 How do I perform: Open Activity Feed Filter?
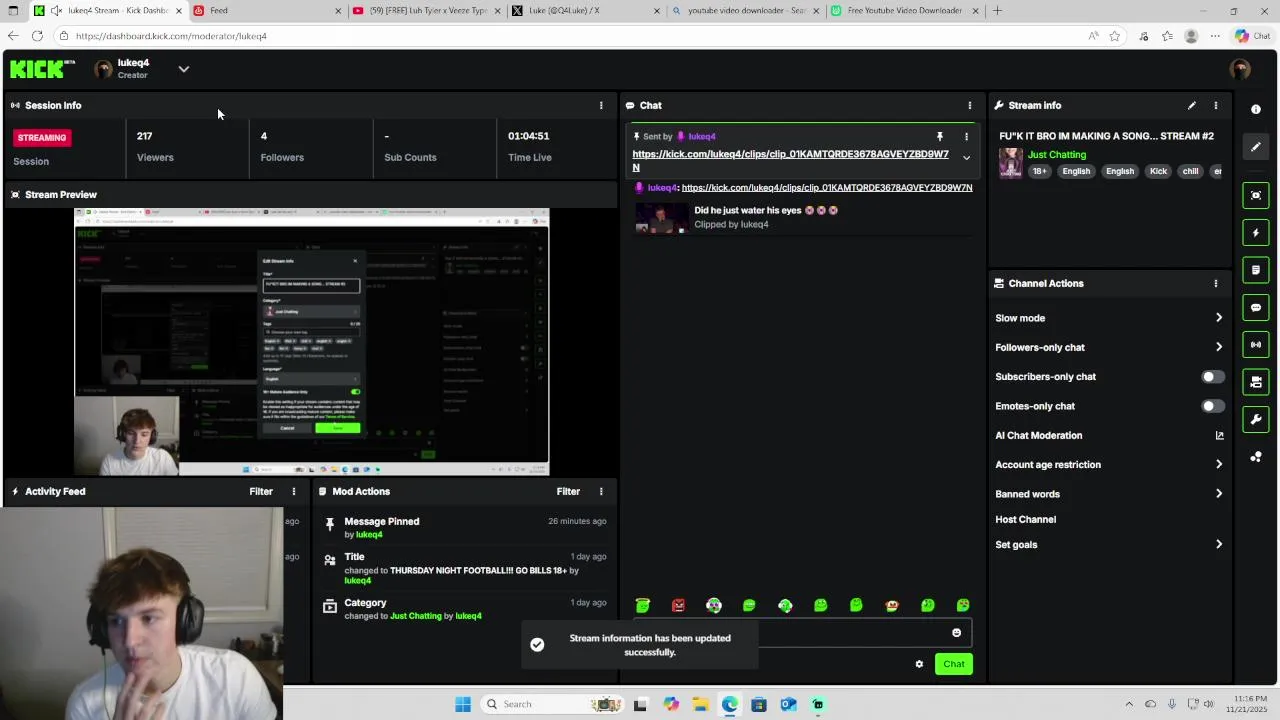[261, 491]
